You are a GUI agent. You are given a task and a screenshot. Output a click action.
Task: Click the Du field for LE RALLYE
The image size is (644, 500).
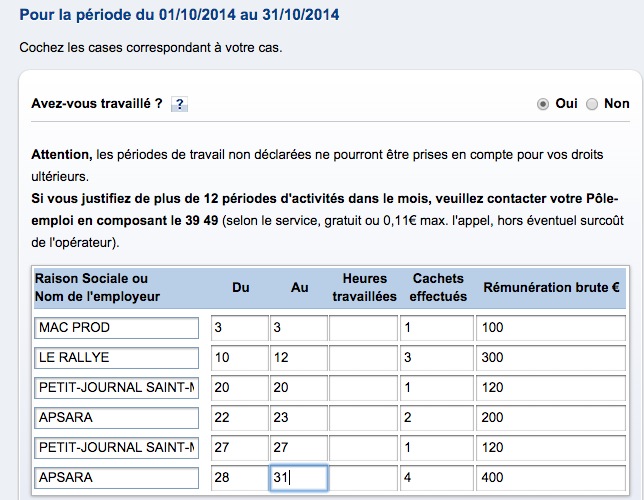pos(239,357)
